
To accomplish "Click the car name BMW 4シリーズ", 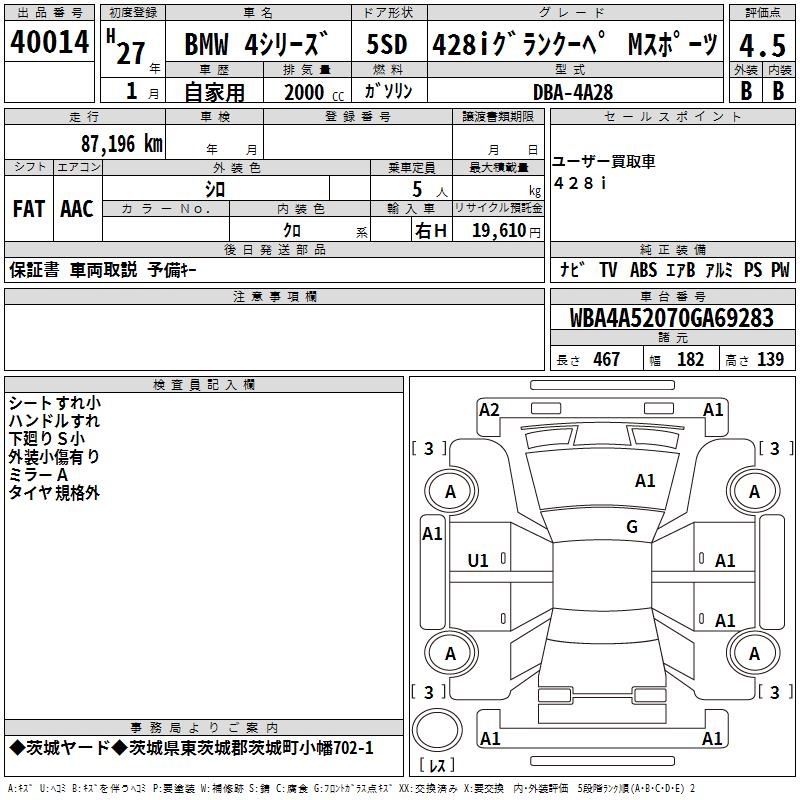I will coord(257,46).
